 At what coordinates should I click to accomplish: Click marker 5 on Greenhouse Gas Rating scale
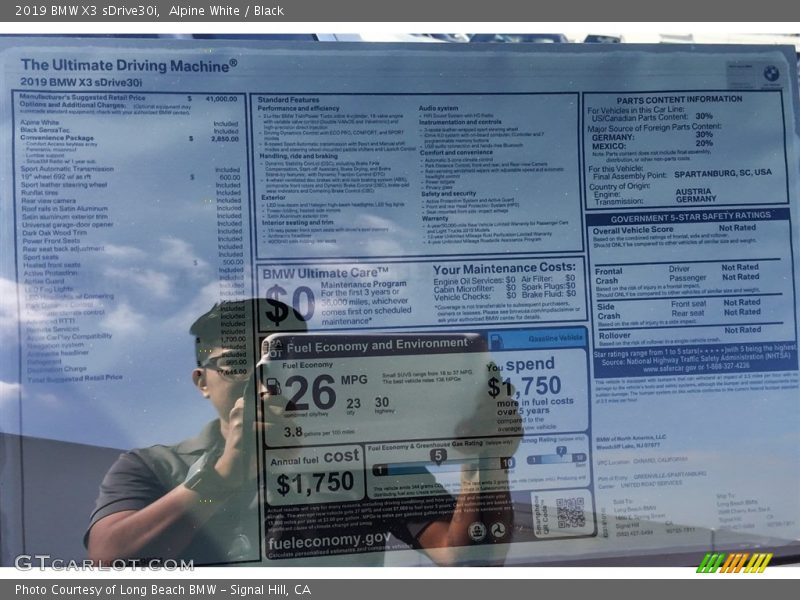tap(438, 456)
